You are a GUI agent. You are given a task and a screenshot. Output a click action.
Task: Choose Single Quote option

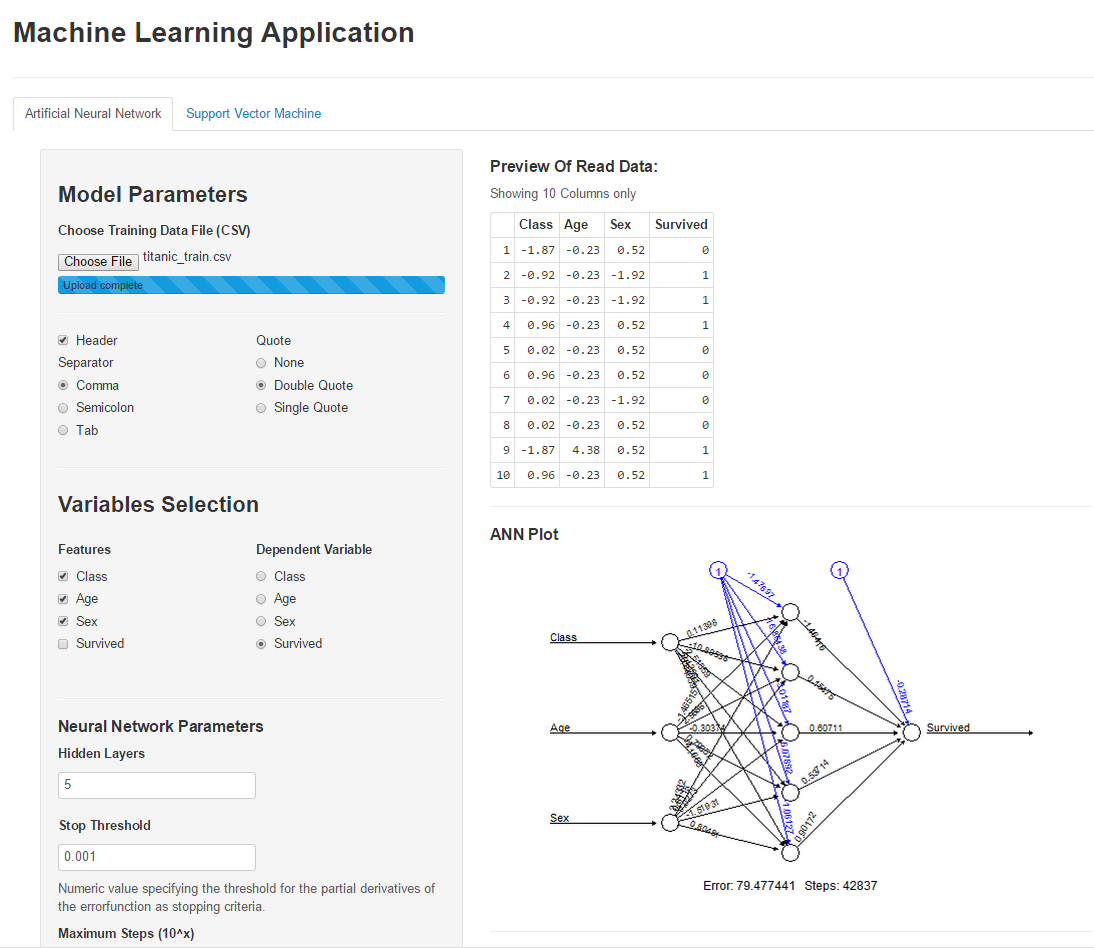point(261,407)
